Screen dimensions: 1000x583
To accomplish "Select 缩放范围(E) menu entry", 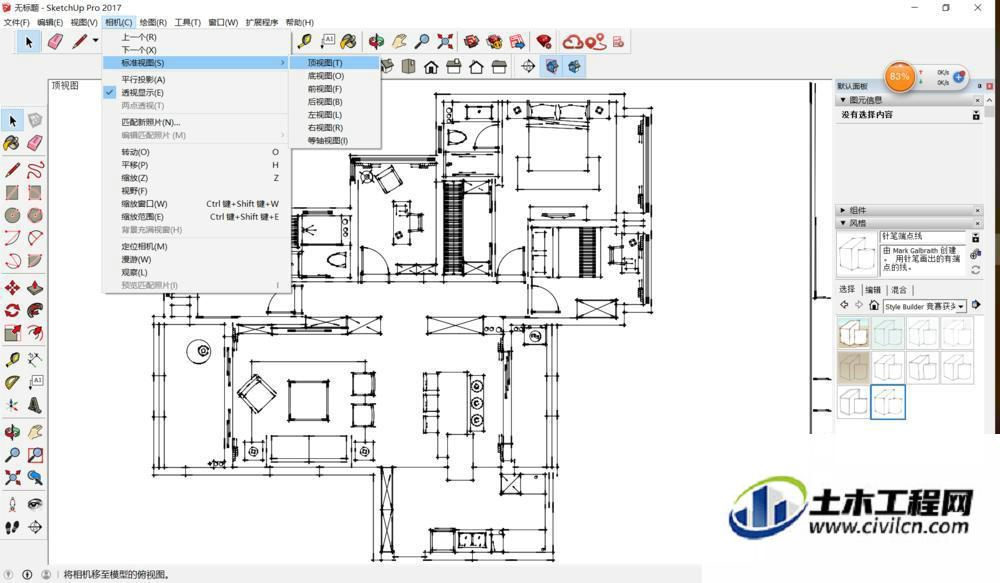I will click(x=195, y=217).
